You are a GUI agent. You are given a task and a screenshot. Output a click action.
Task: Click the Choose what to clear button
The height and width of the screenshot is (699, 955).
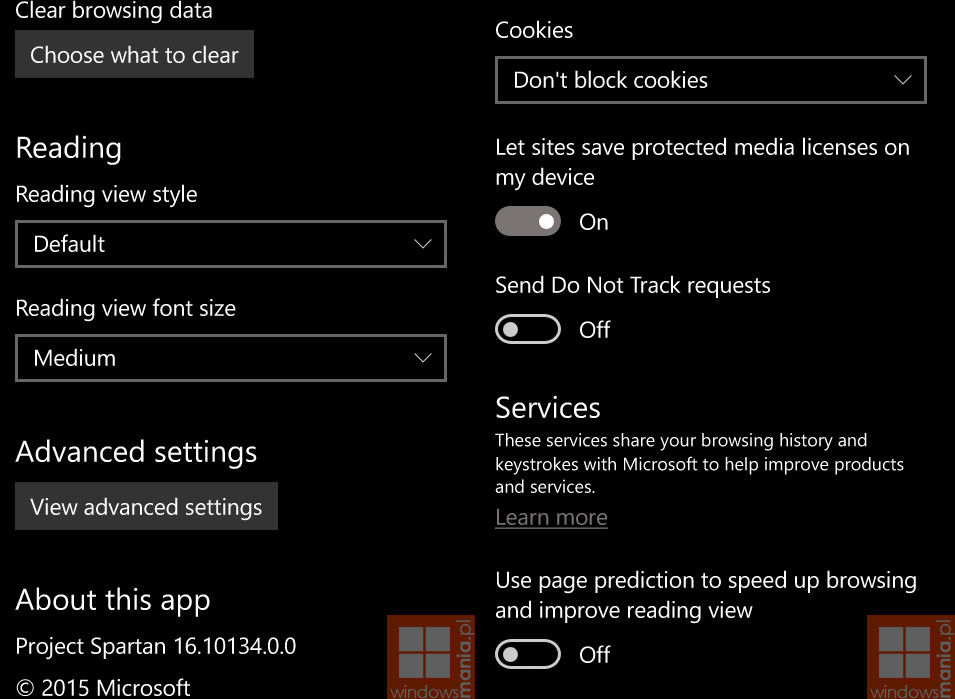point(134,54)
